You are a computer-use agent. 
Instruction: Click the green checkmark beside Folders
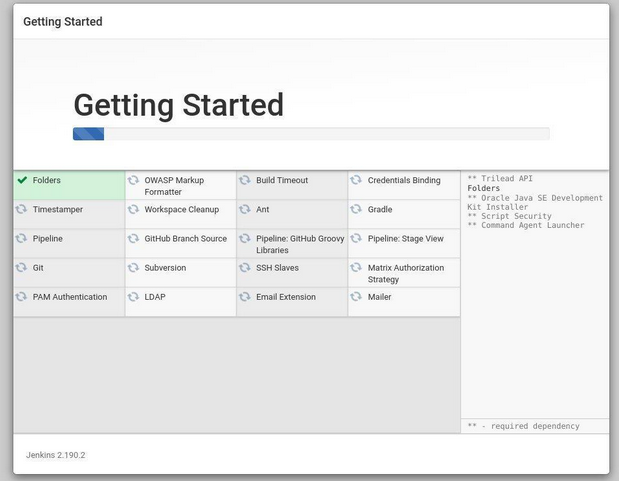click(x=22, y=181)
